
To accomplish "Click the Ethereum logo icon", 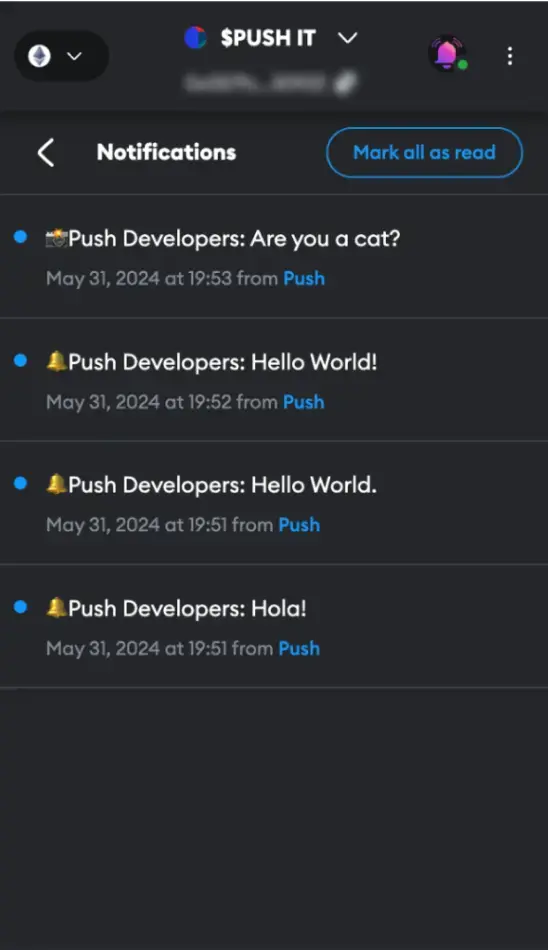I will [39, 56].
